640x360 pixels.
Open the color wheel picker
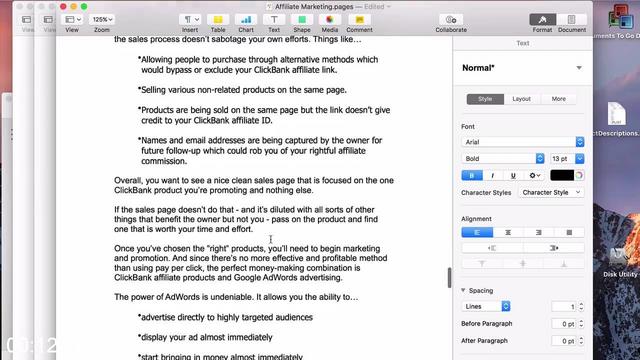click(579, 176)
